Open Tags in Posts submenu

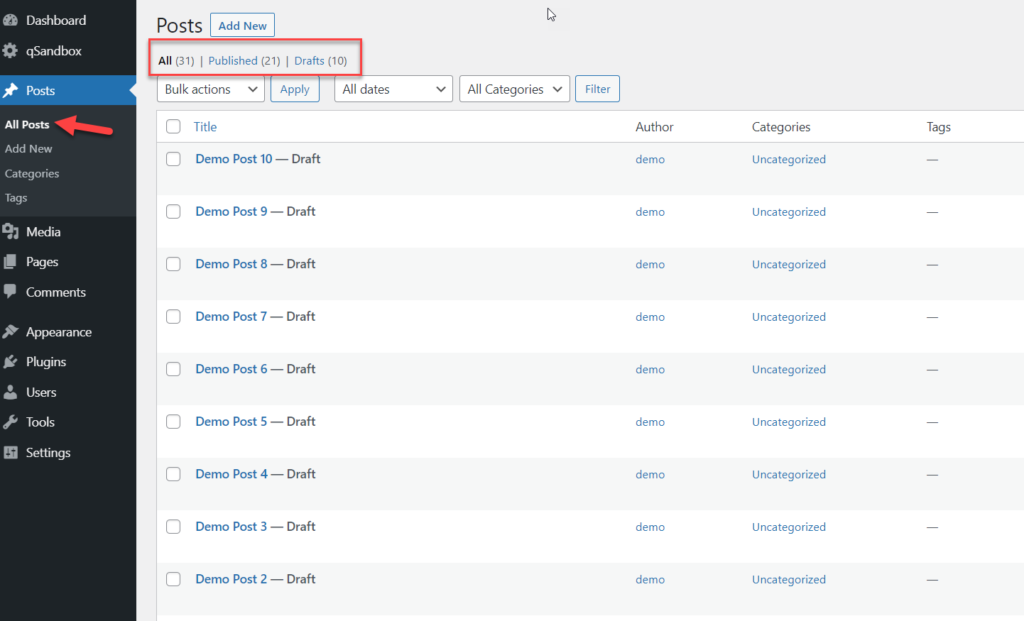pos(16,198)
